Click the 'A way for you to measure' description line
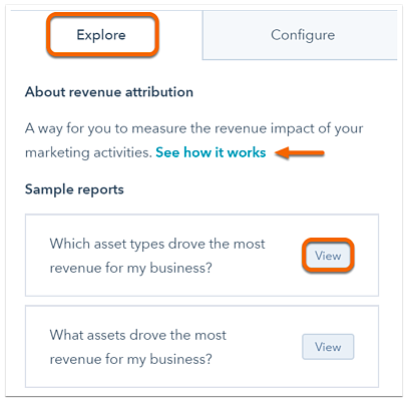This screenshot has width=408, height=401. 194,128
